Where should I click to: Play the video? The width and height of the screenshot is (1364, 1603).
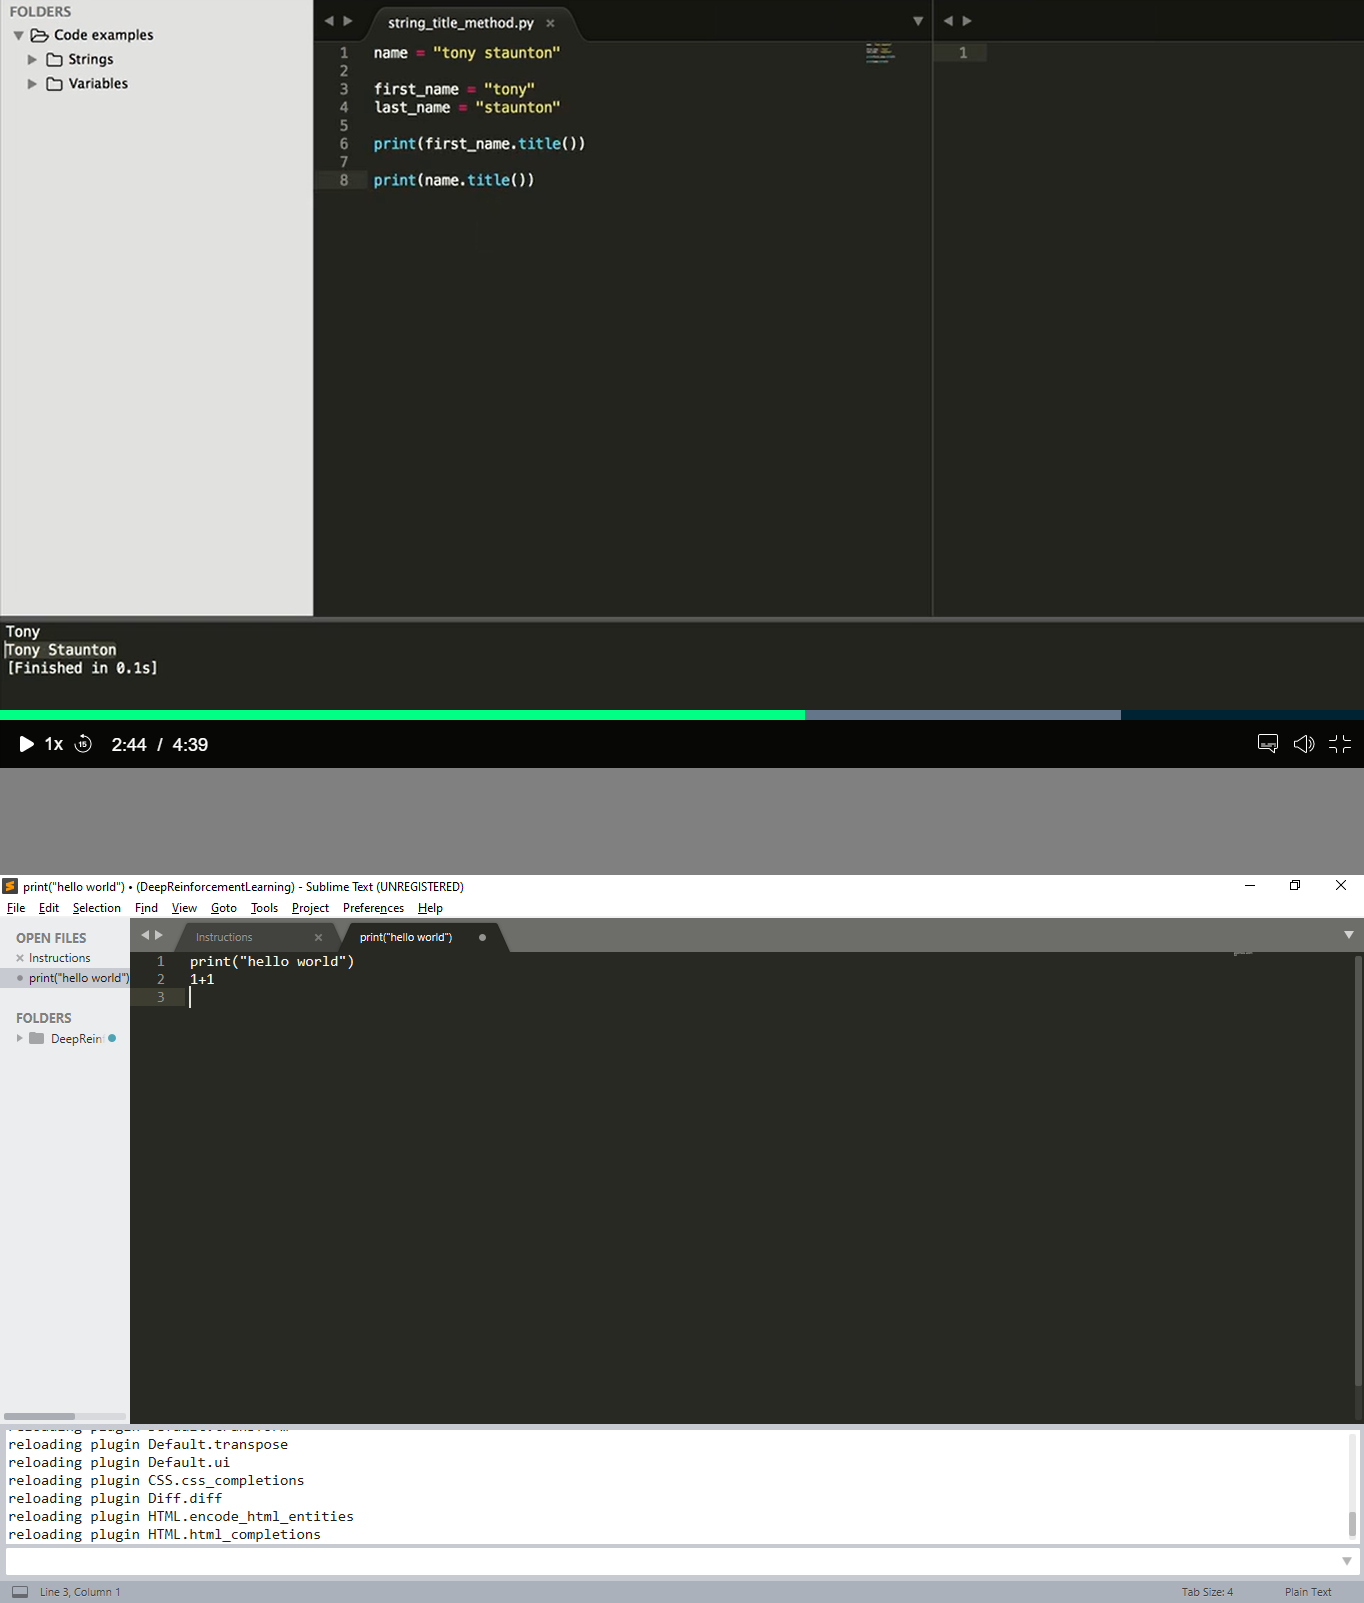coord(26,744)
